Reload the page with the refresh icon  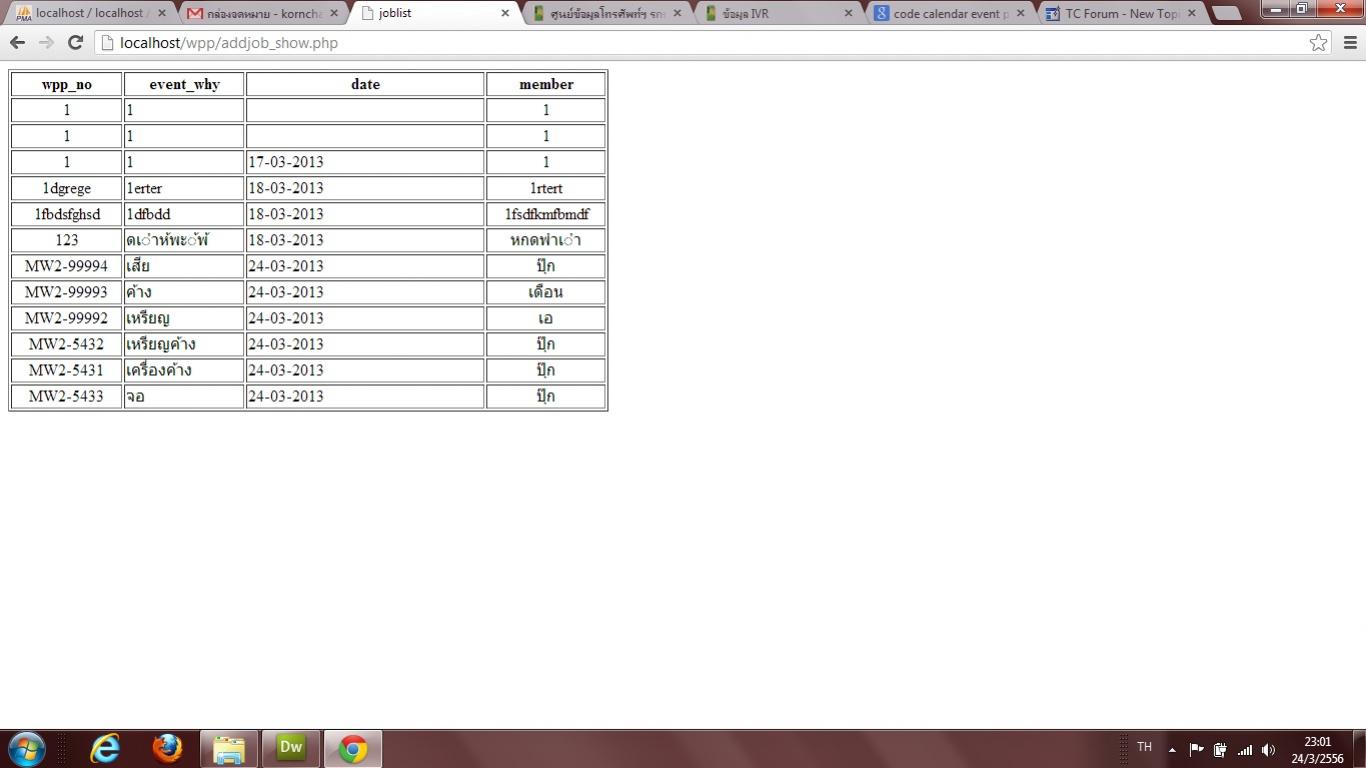click(75, 43)
